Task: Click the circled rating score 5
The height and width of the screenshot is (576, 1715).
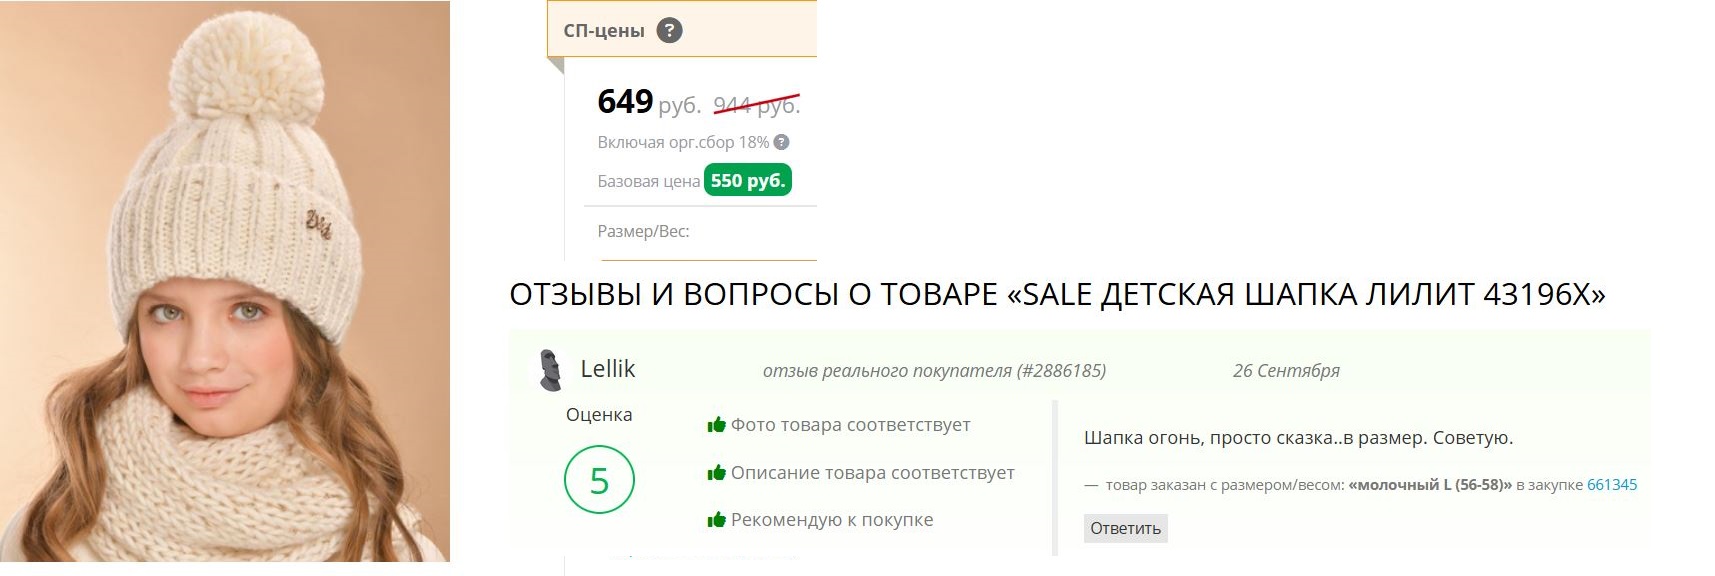Action: point(599,481)
